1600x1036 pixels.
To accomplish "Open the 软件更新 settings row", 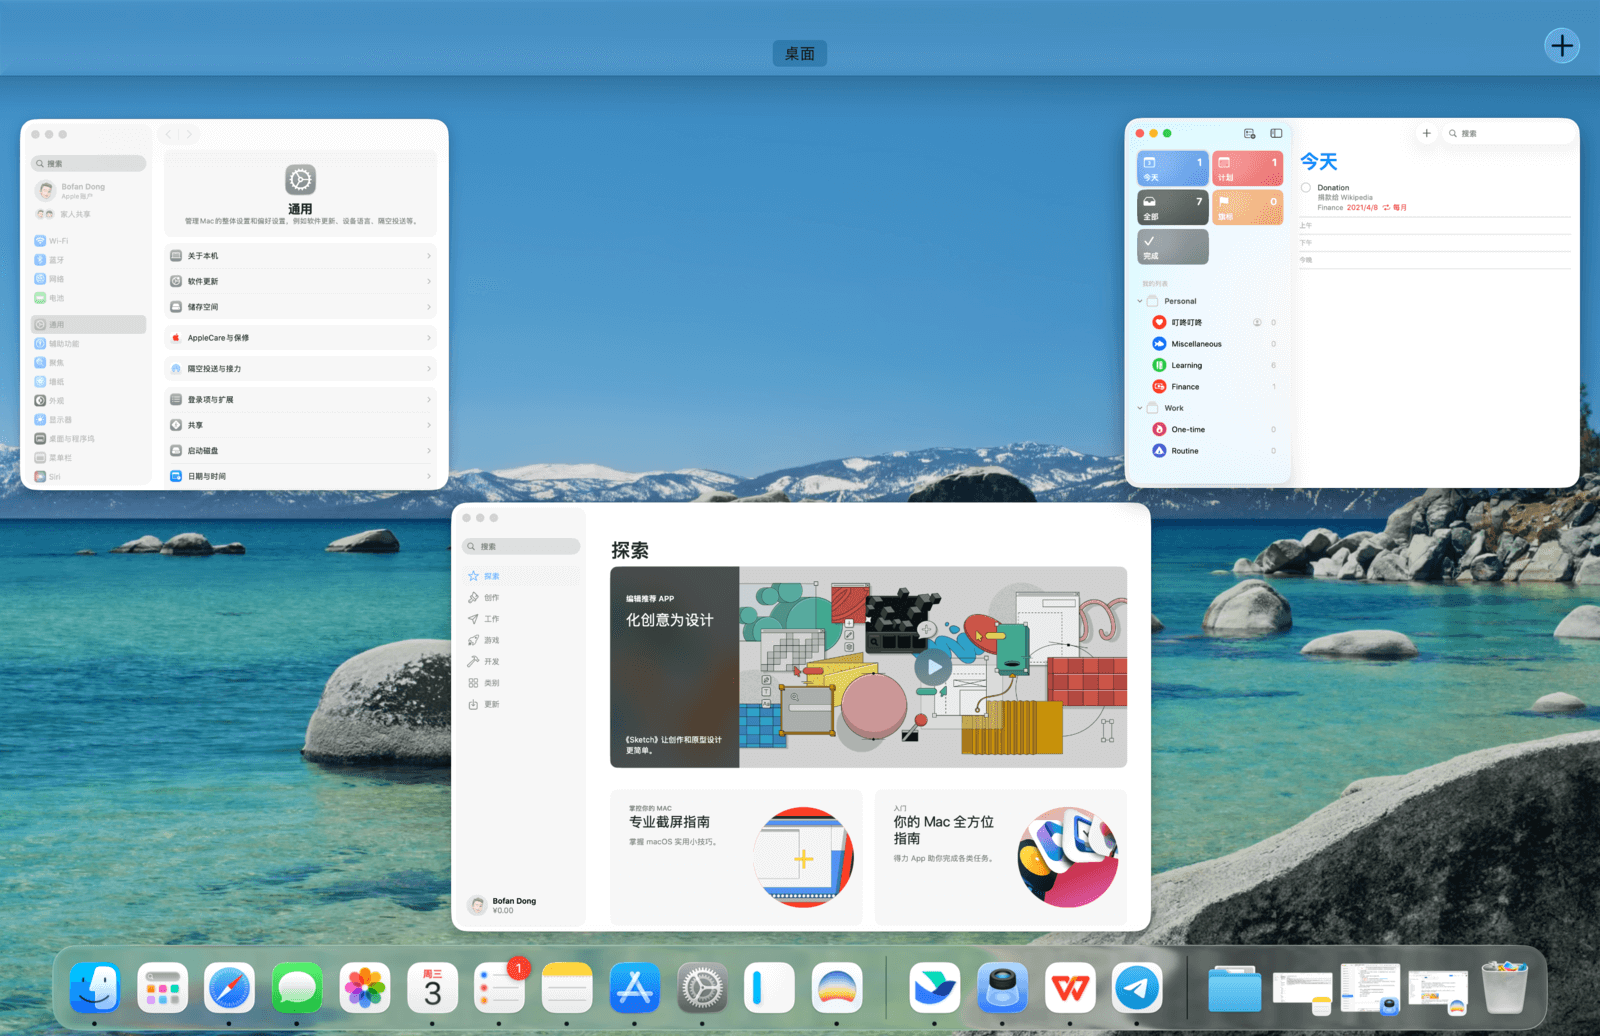I will [300, 282].
